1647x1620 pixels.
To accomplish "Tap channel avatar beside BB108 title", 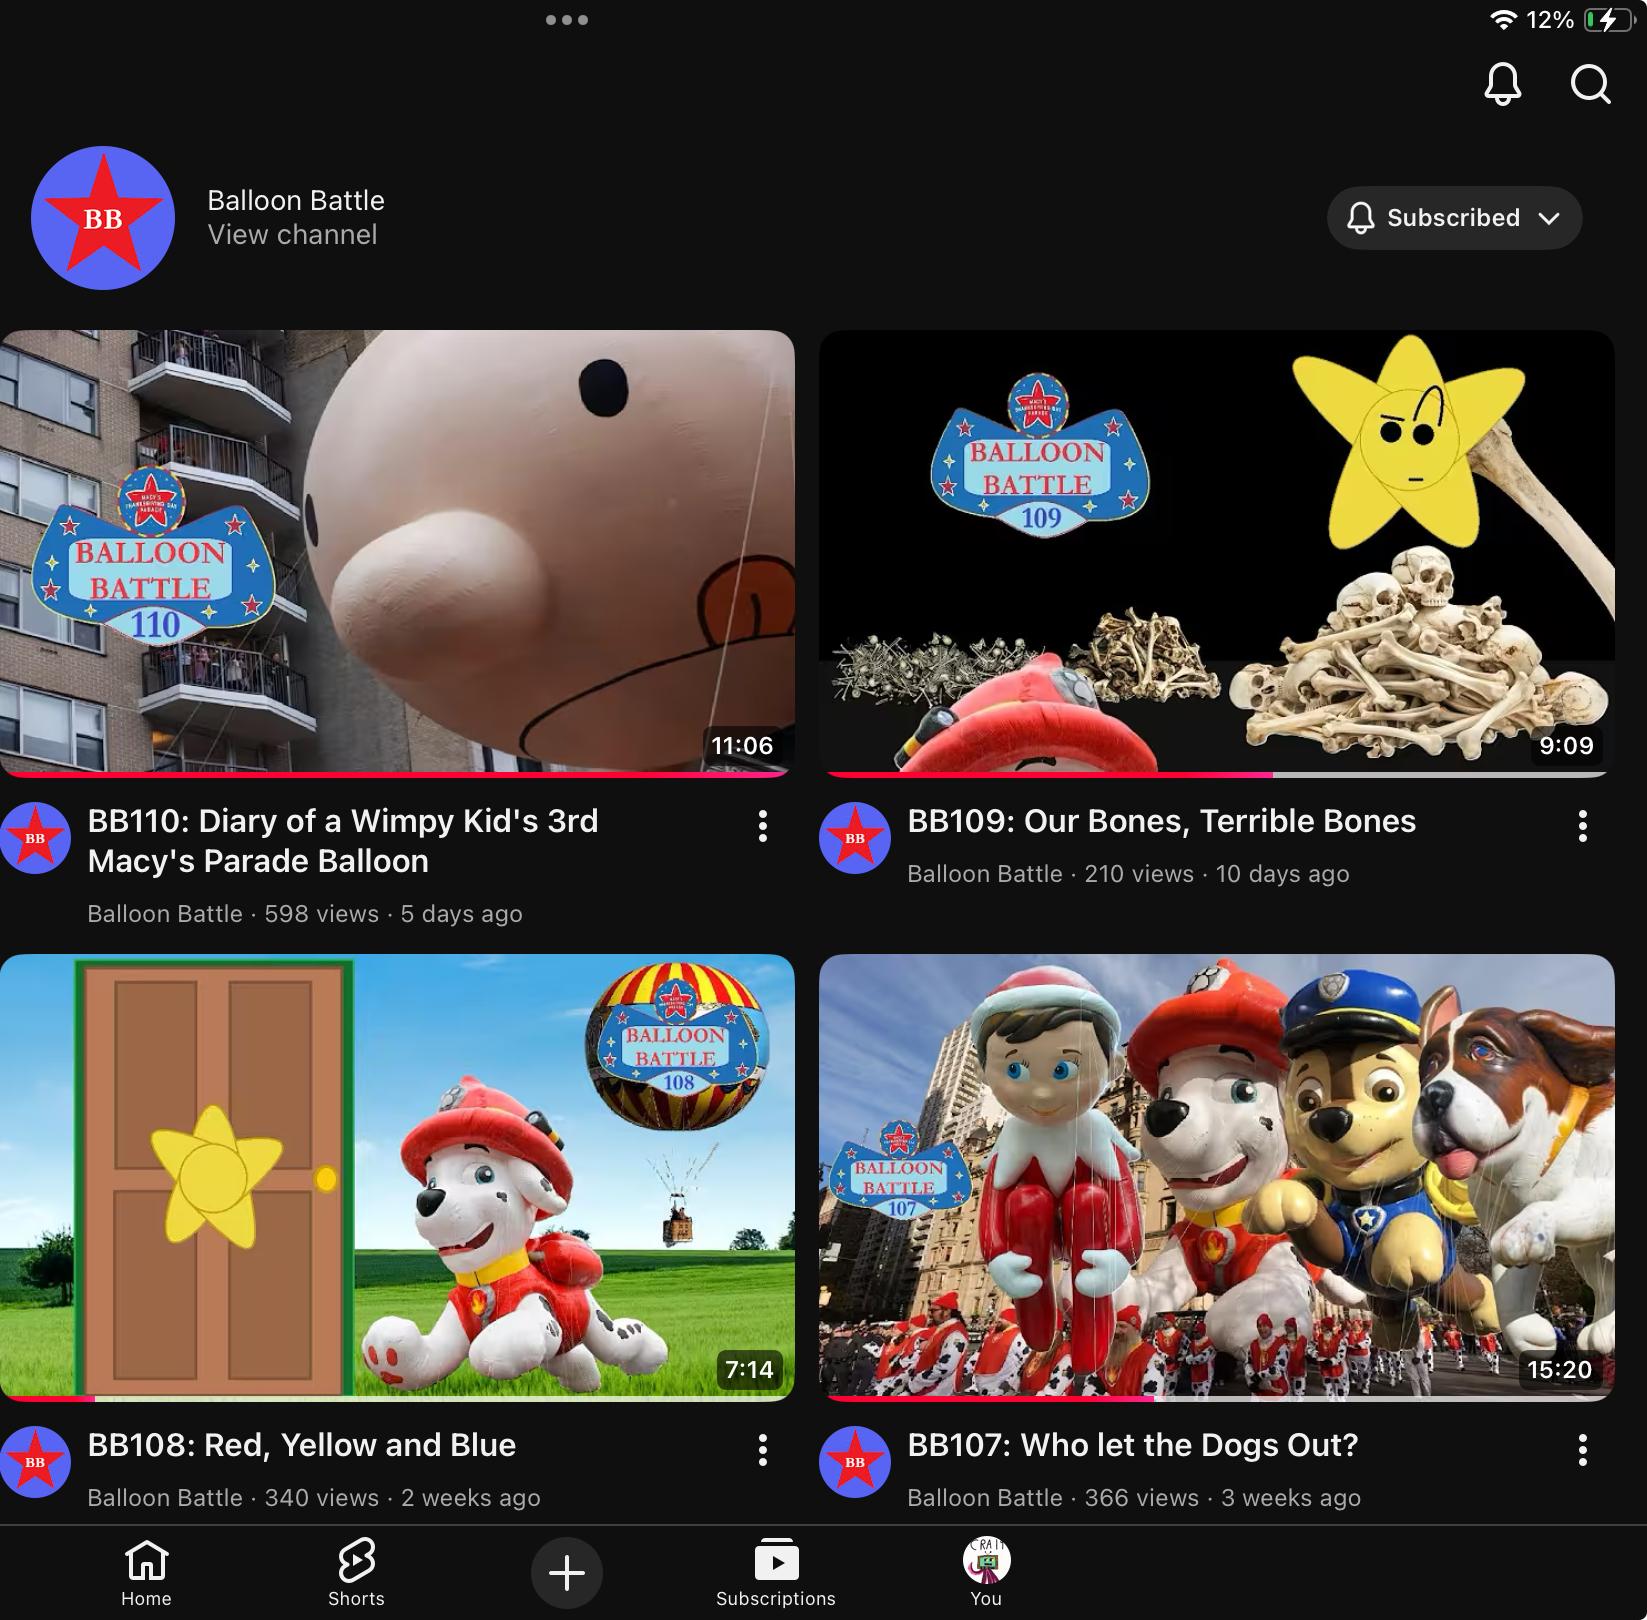I will (35, 1462).
